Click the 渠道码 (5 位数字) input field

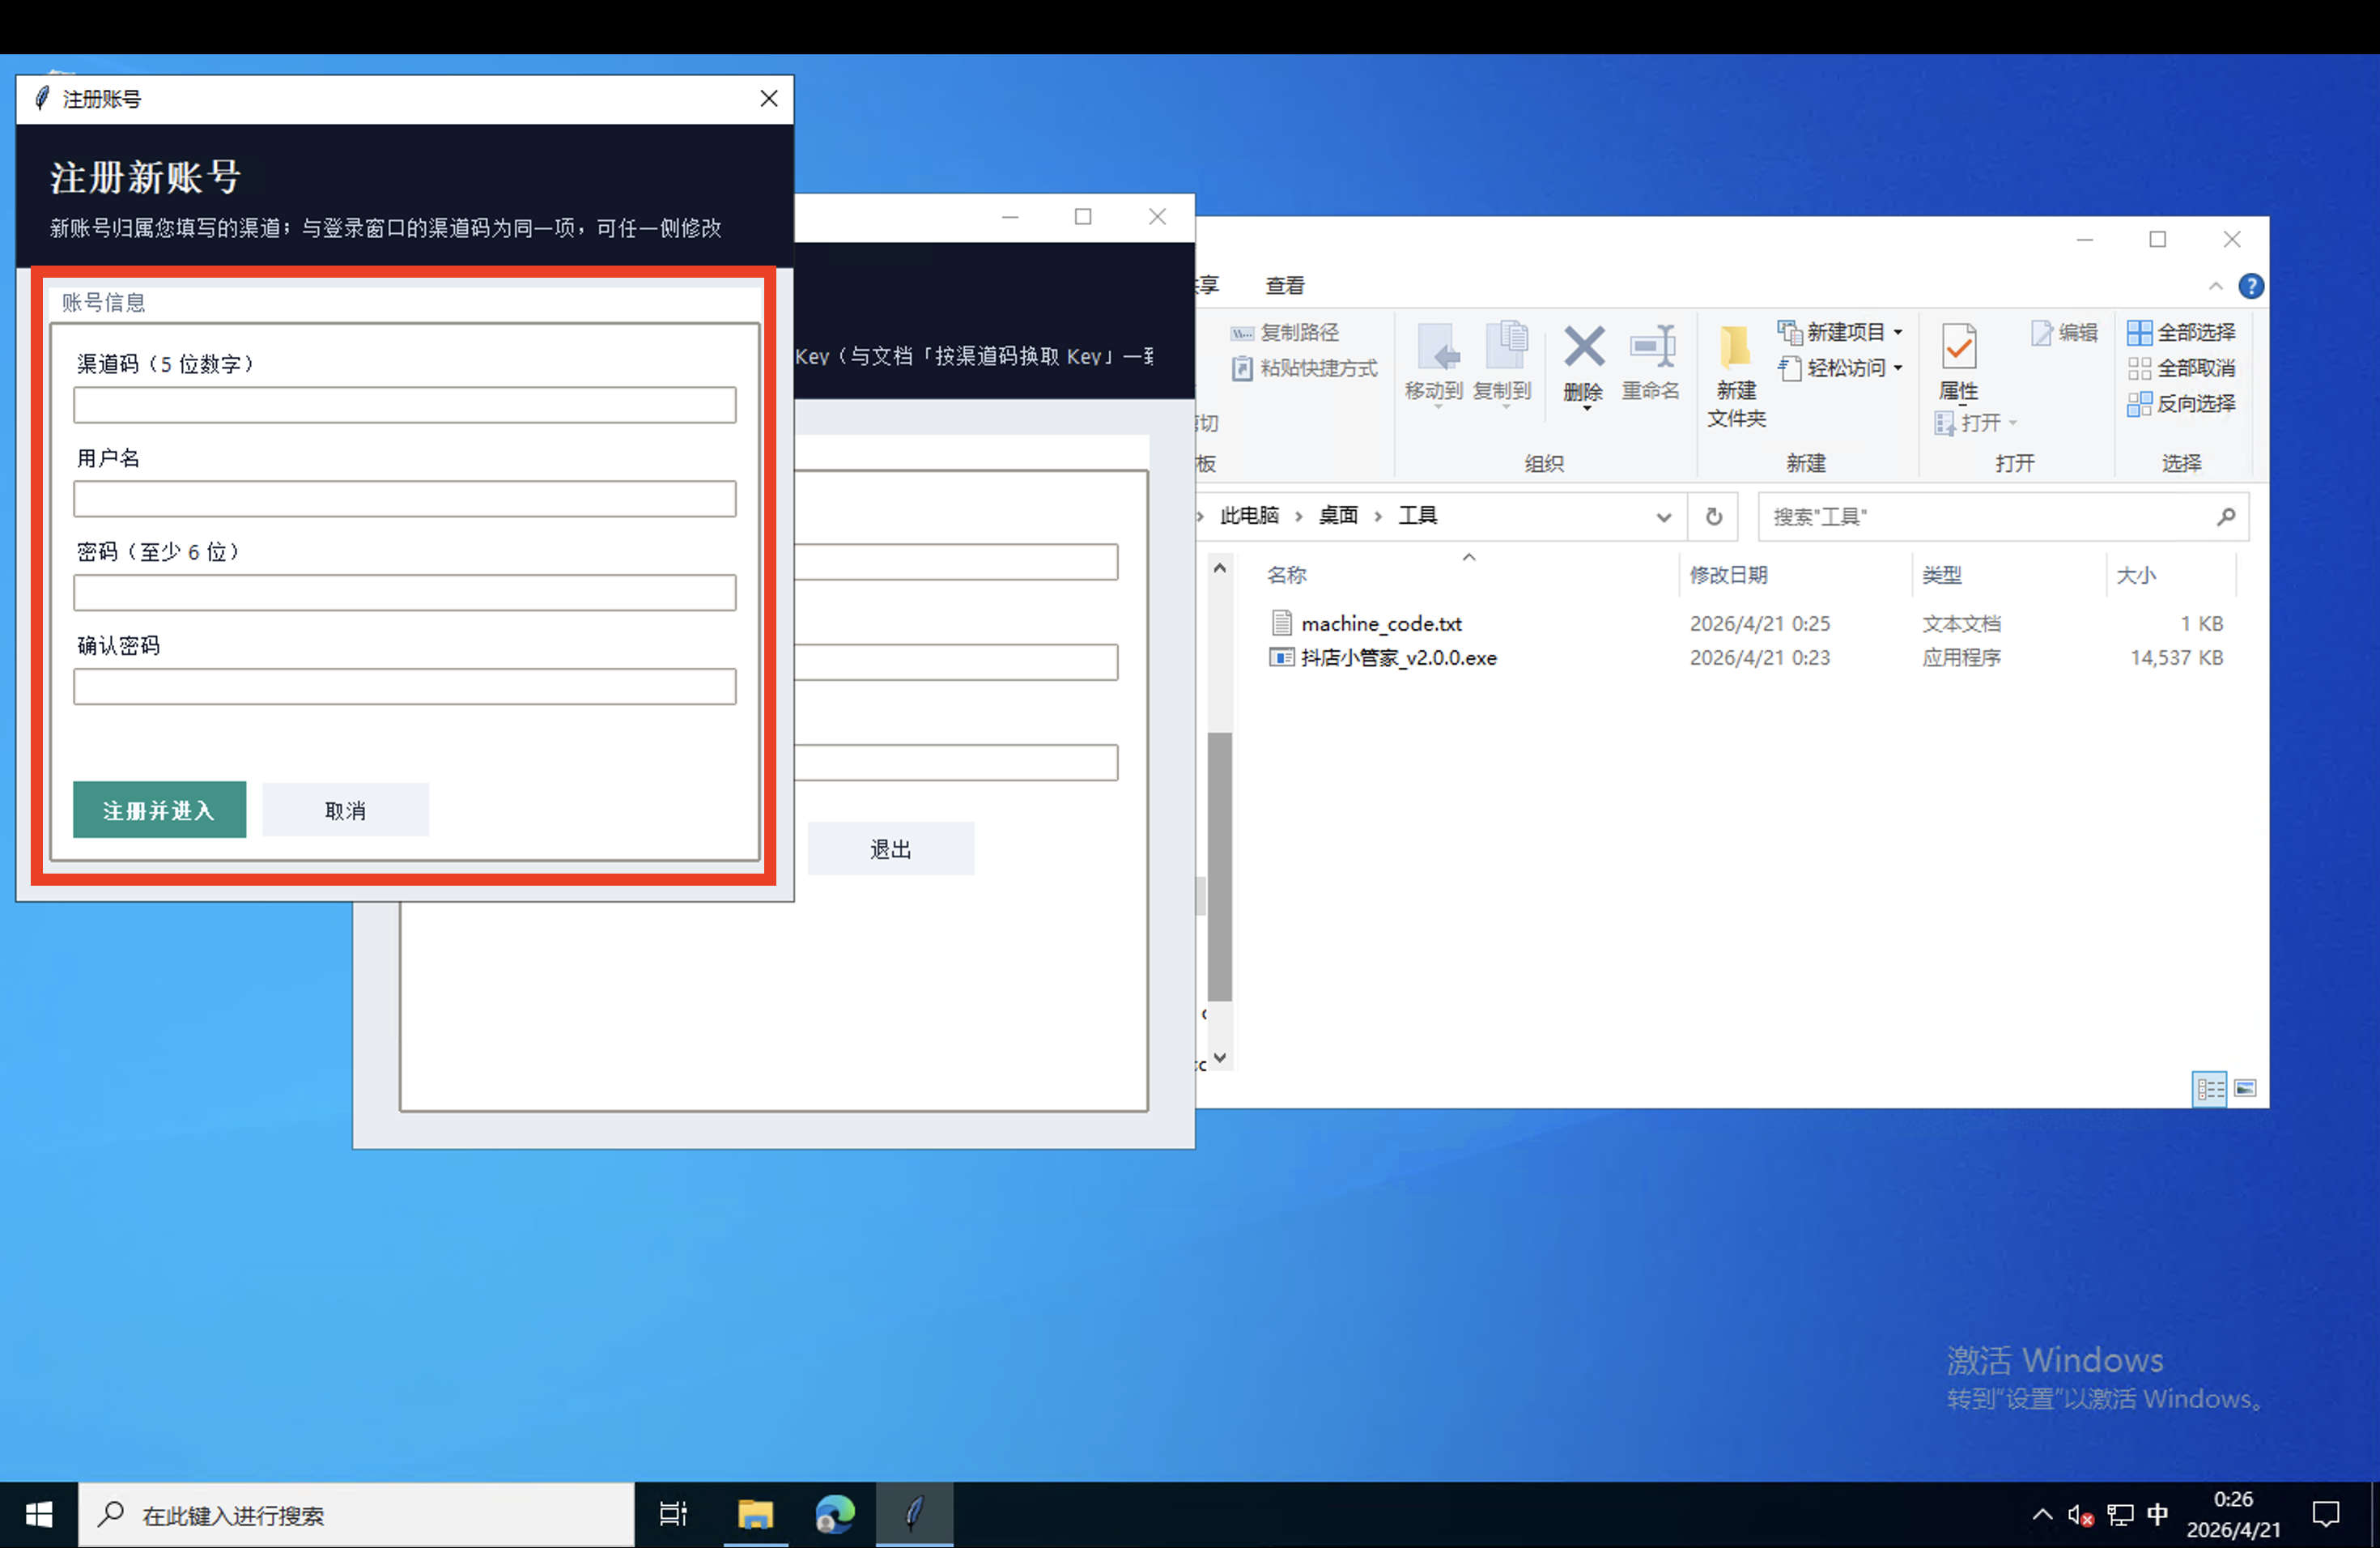point(404,405)
